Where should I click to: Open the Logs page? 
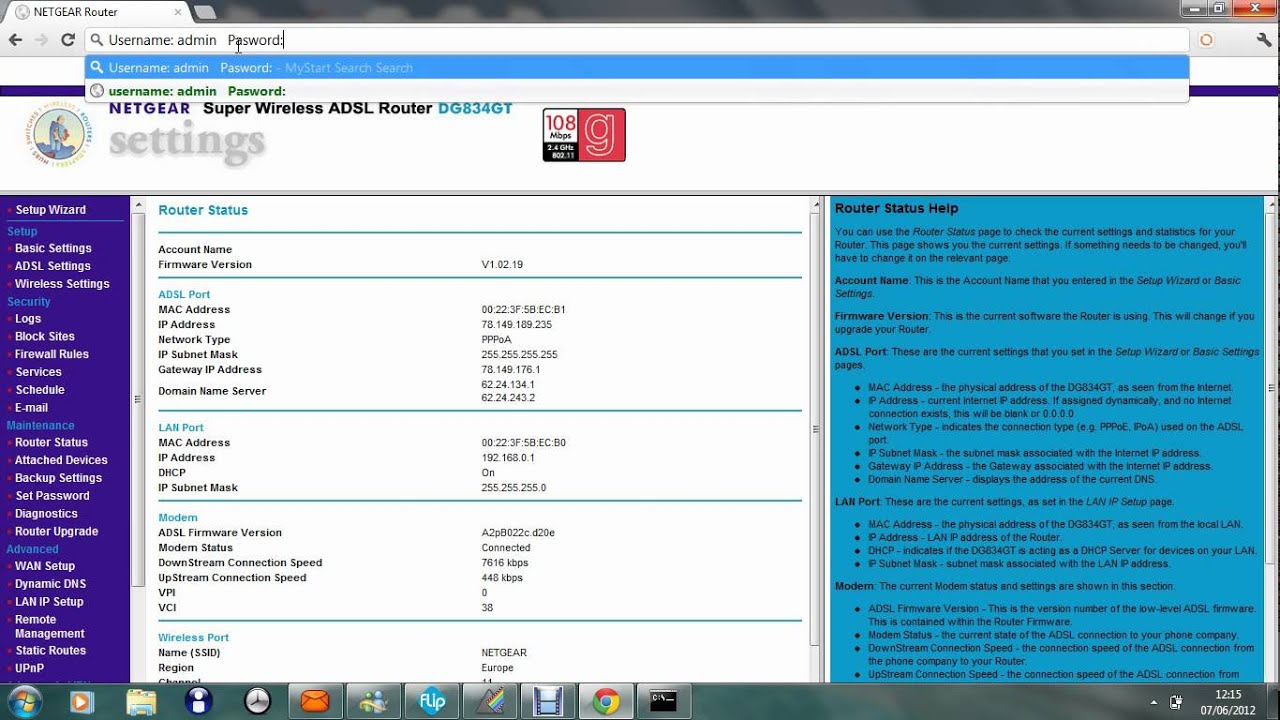click(x=28, y=319)
